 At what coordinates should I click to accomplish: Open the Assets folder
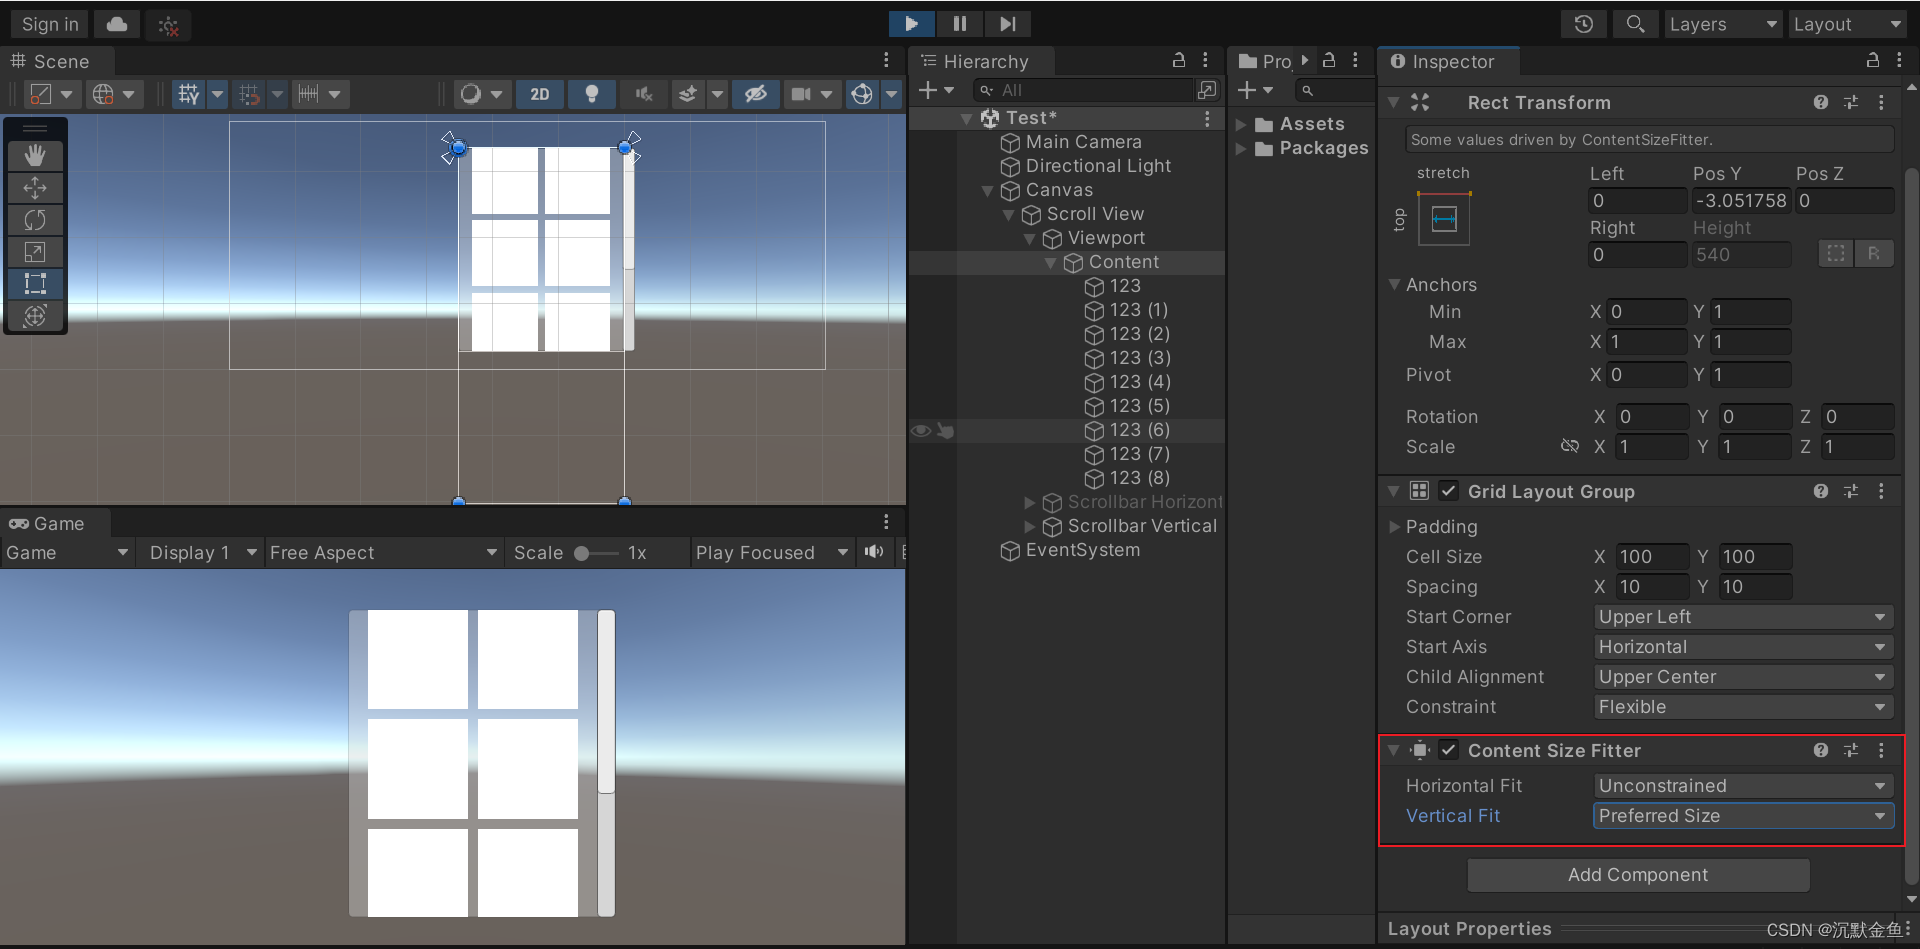(1311, 124)
